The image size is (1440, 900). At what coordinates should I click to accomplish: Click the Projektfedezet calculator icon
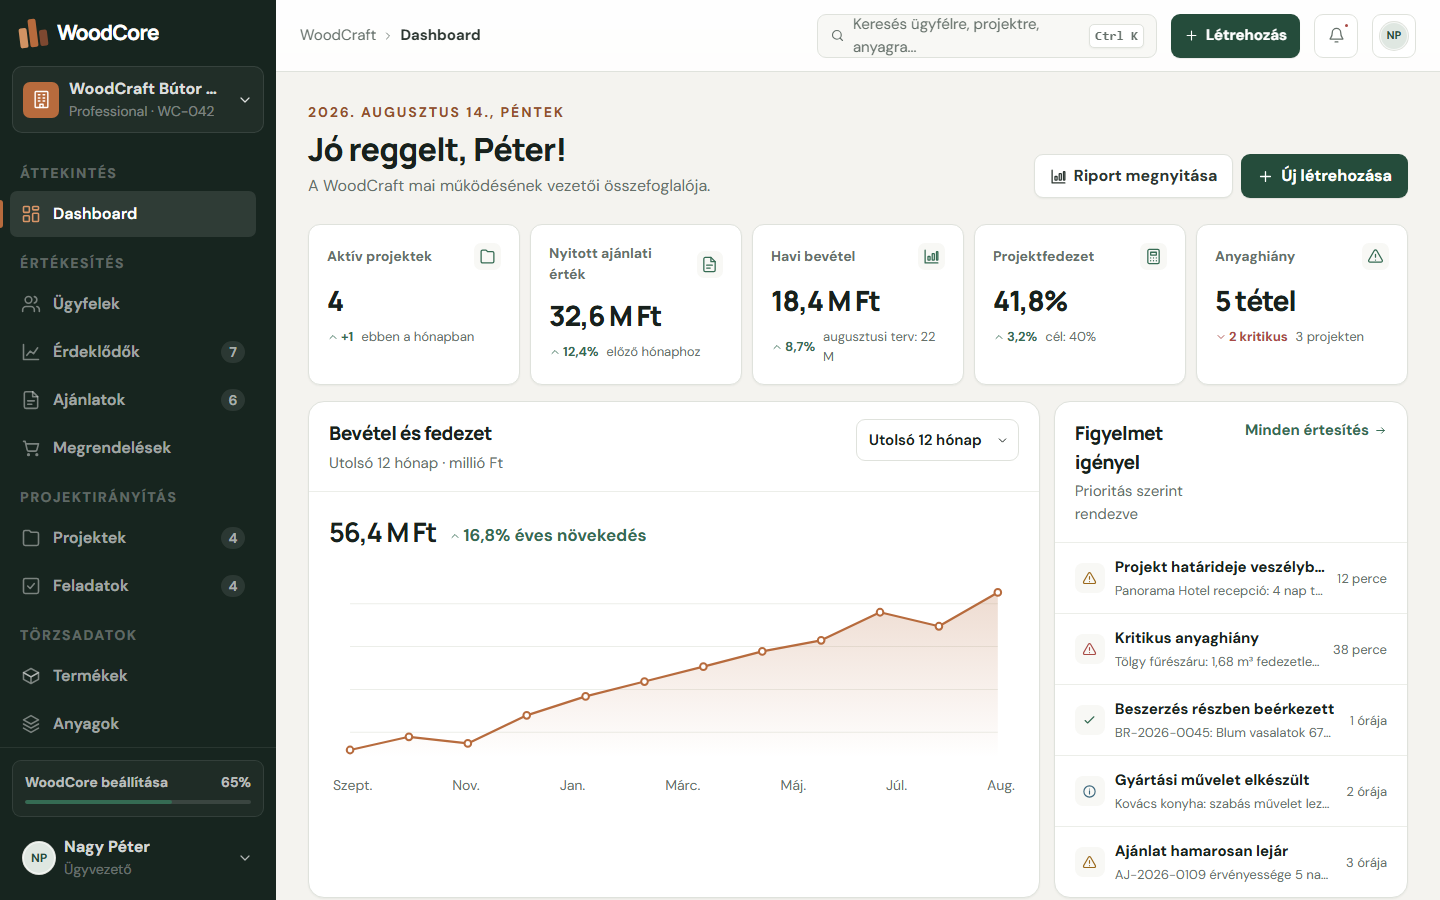[x=1153, y=257]
